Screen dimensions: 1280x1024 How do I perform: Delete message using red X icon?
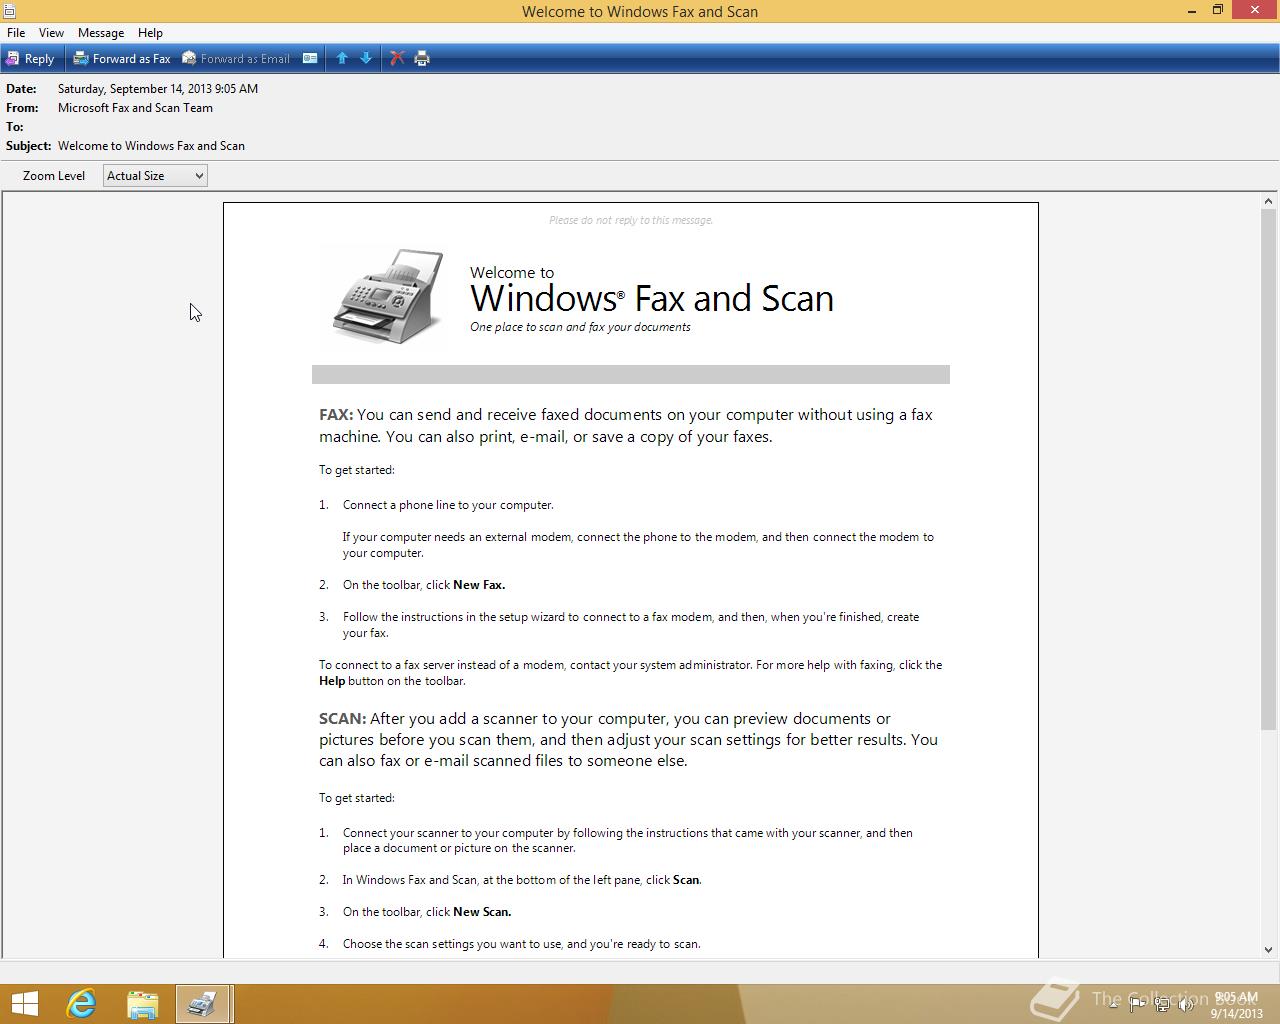pyautogui.click(x=397, y=59)
